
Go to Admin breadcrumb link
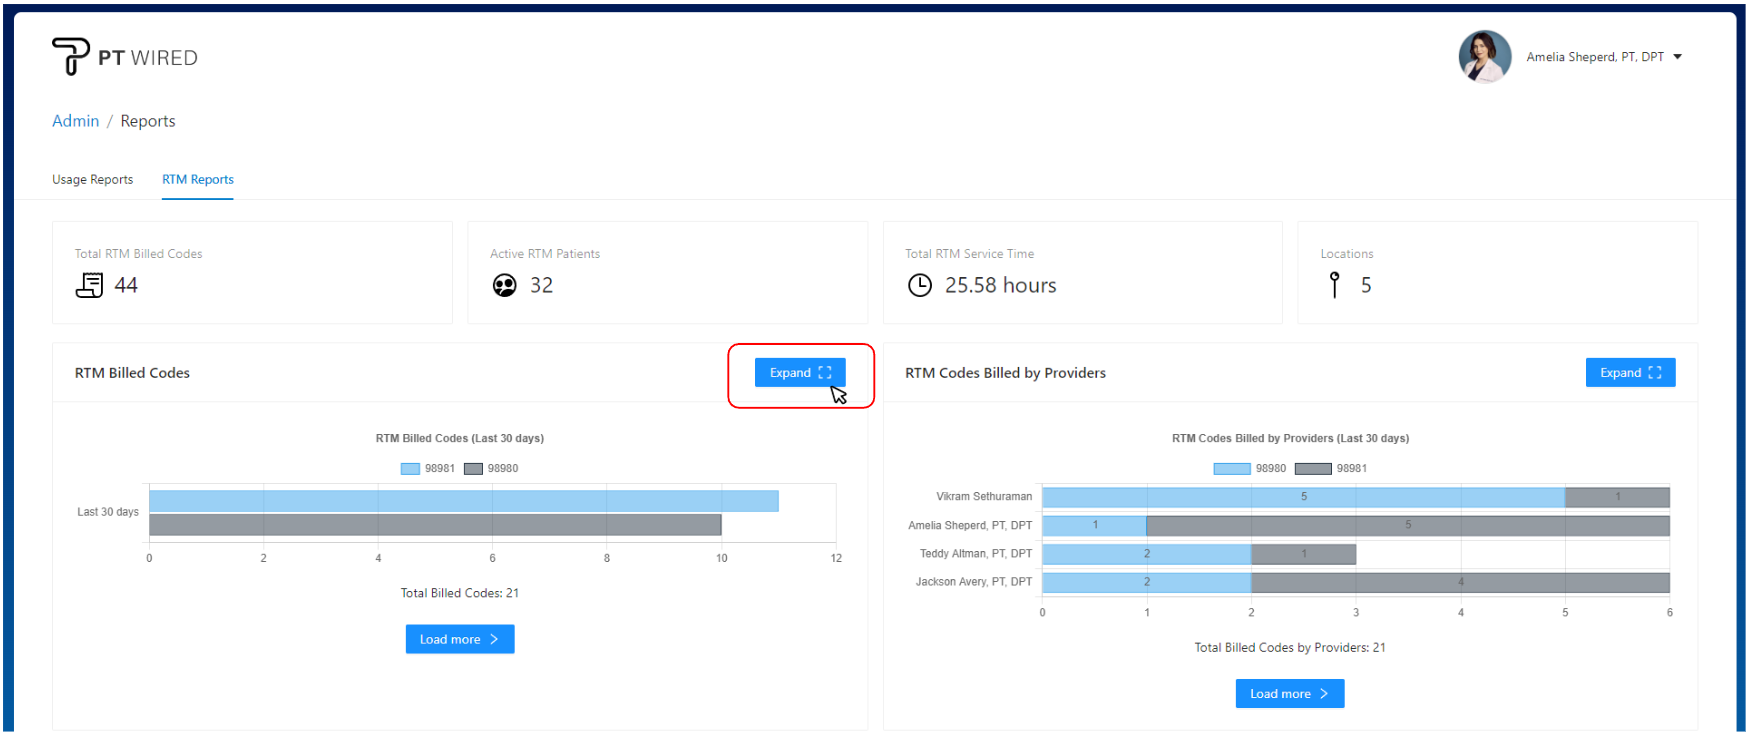[75, 121]
